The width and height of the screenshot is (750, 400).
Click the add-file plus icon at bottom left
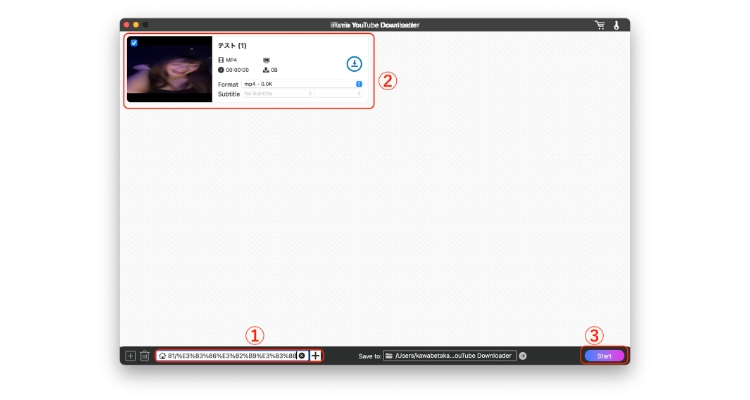(130, 356)
